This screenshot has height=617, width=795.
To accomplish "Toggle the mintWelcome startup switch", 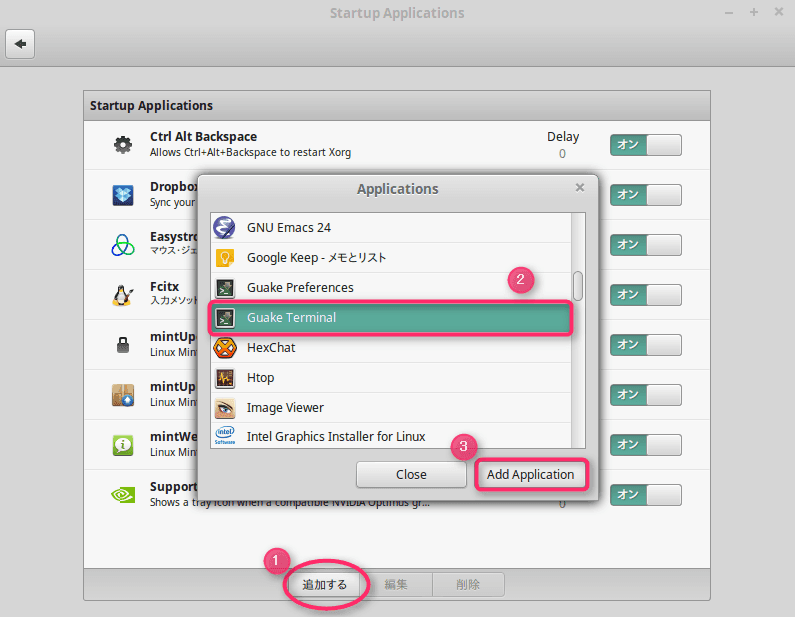I will (x=645, y=445).
